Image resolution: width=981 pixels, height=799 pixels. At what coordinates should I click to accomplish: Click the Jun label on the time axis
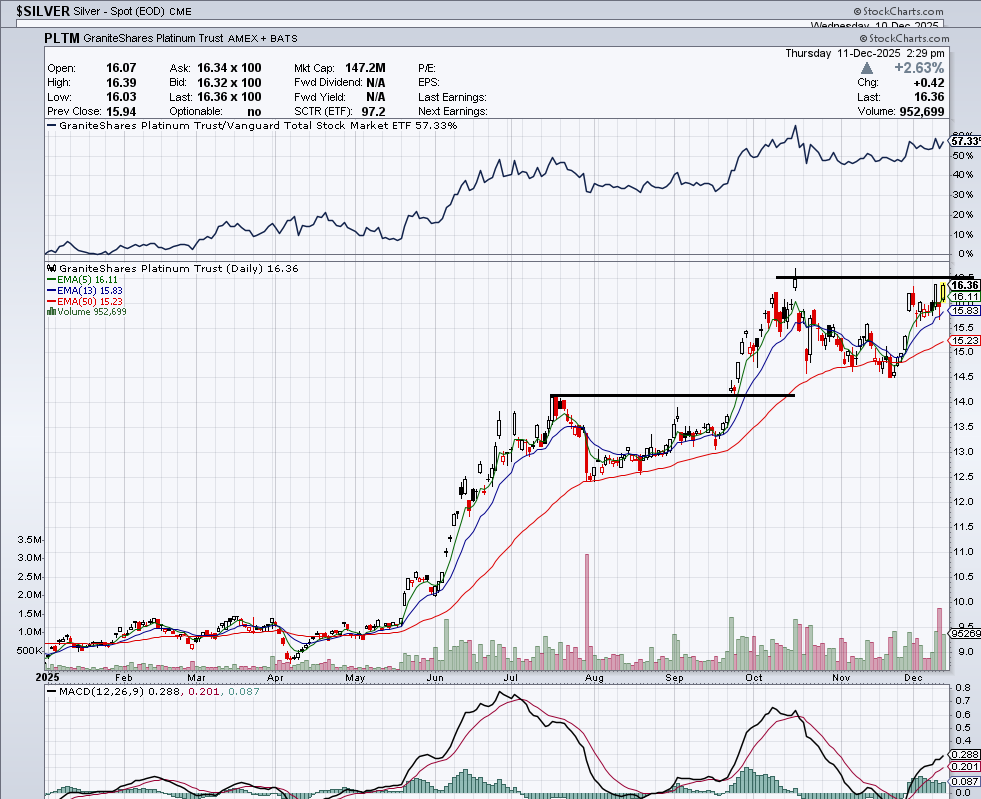click(x=435, y=678)
